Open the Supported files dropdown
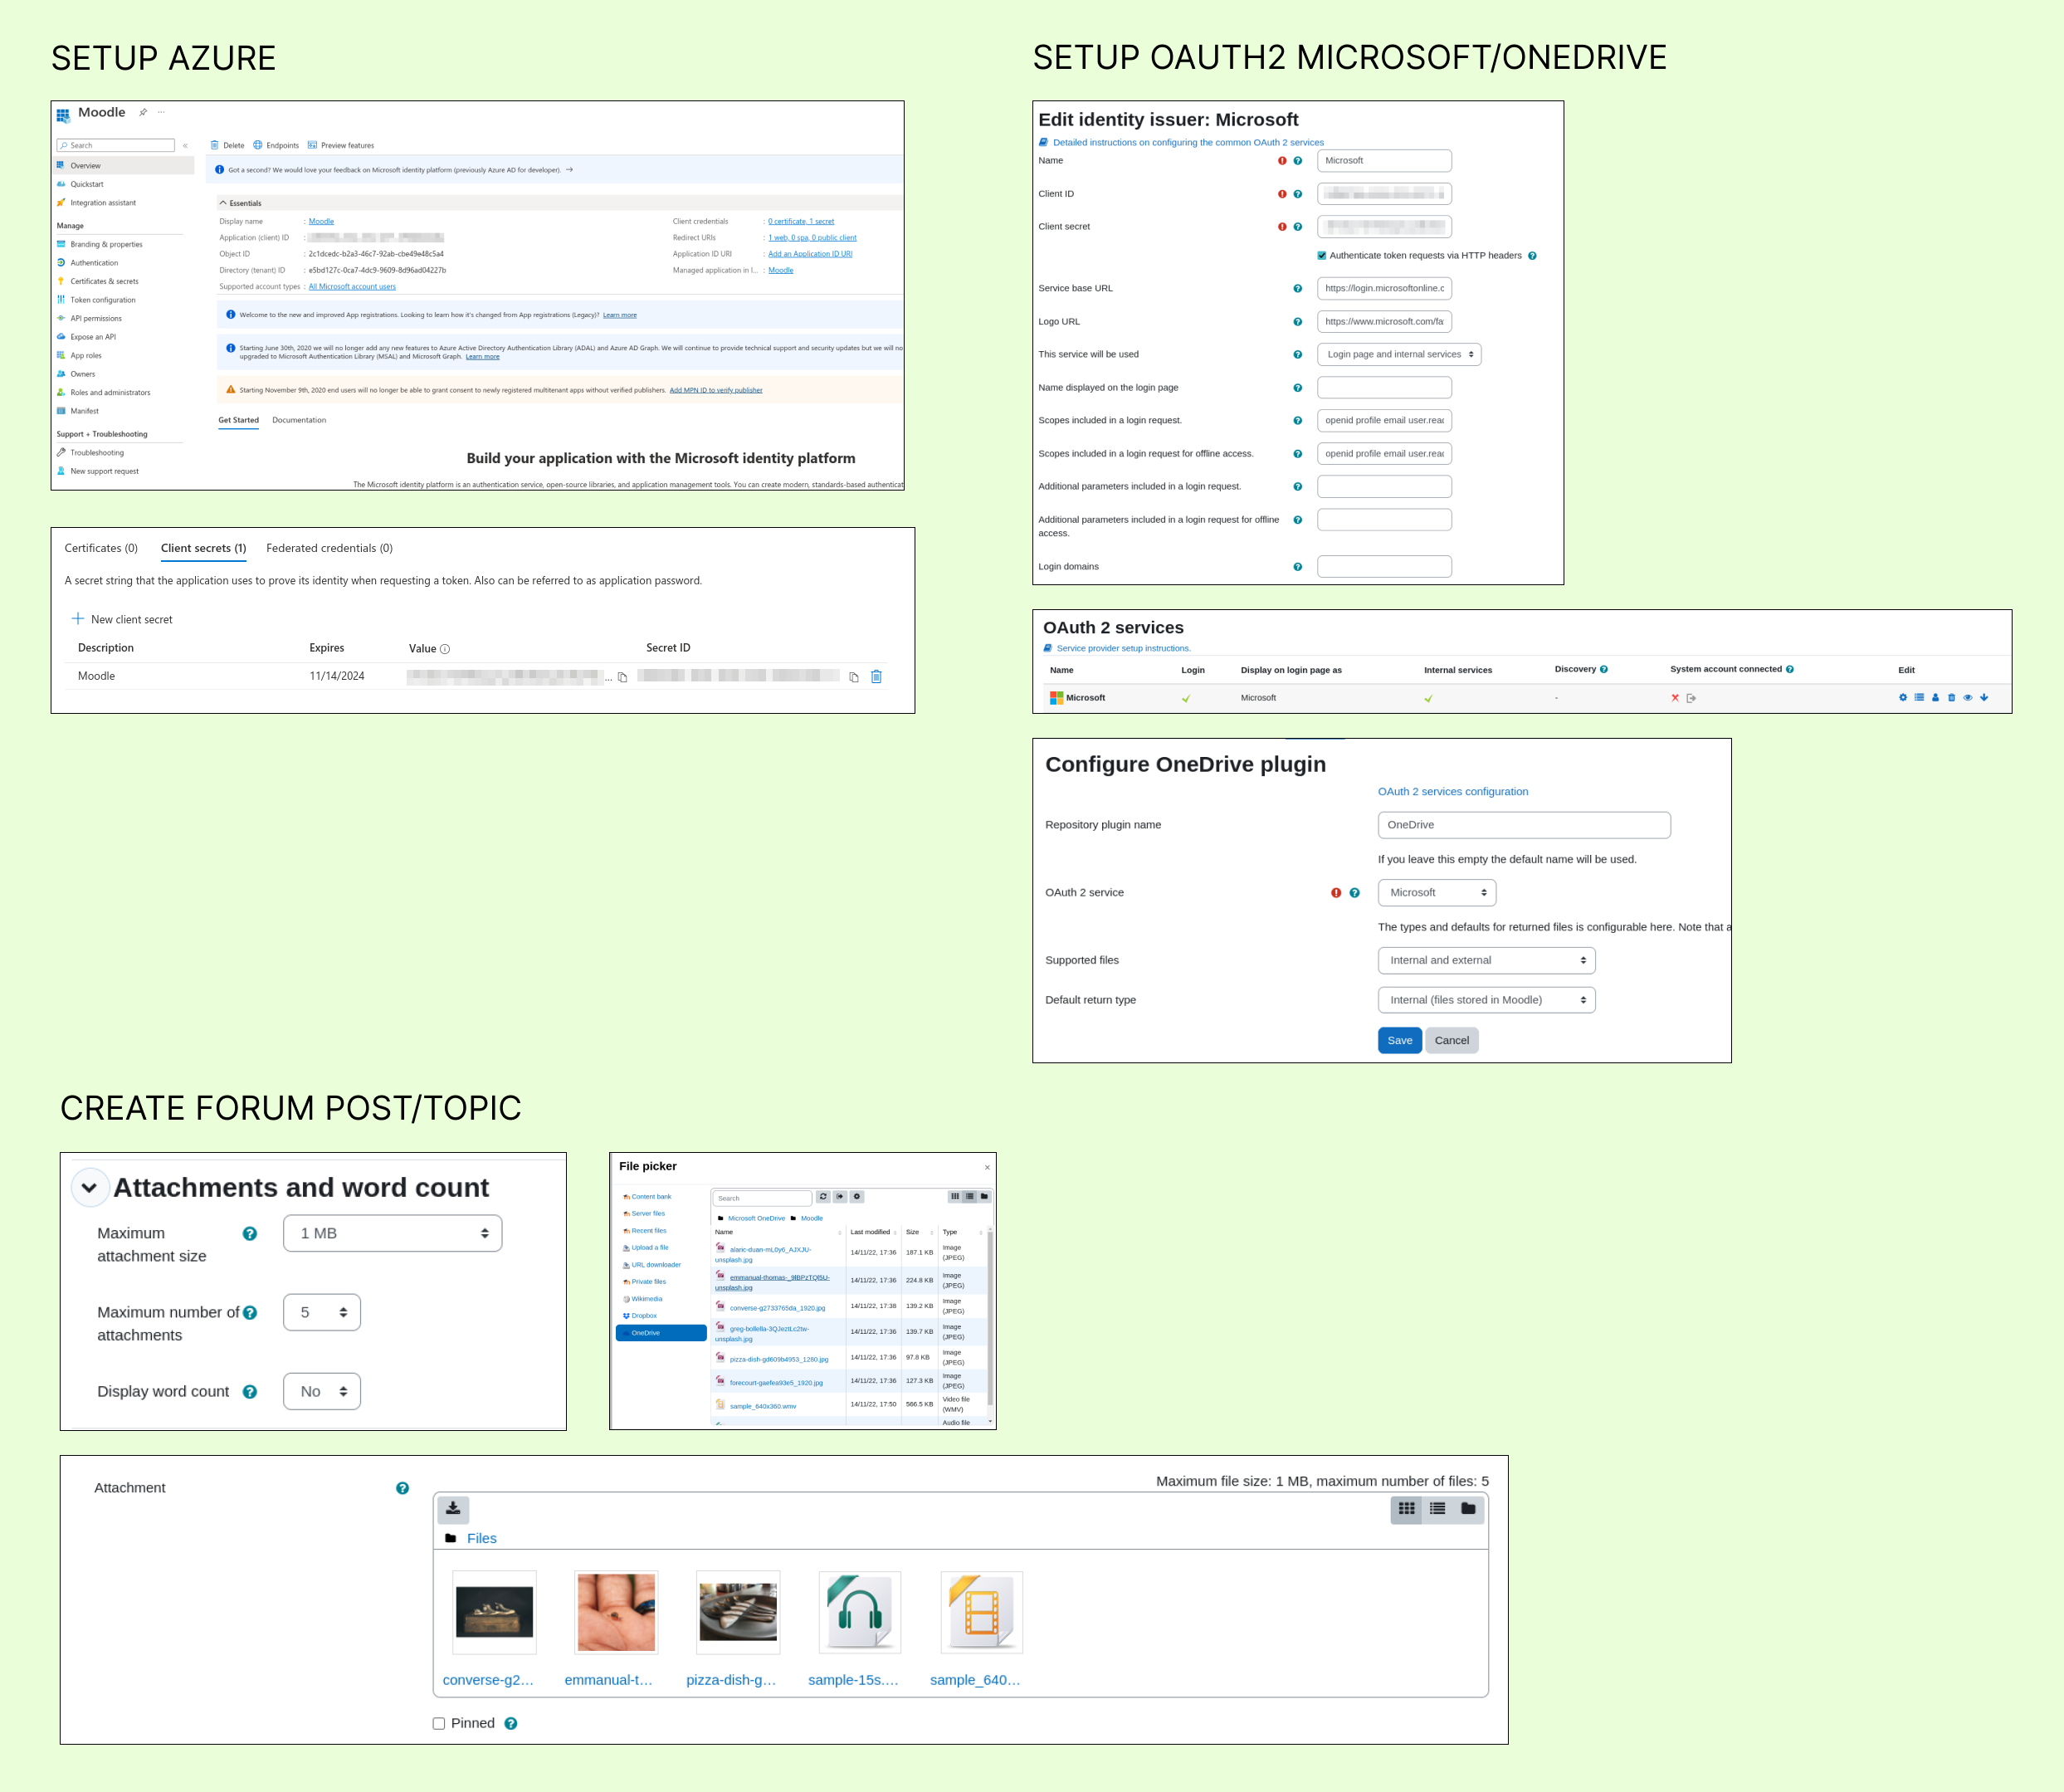This screenshot has width=2064, height=1792. tap(1486, 960)
